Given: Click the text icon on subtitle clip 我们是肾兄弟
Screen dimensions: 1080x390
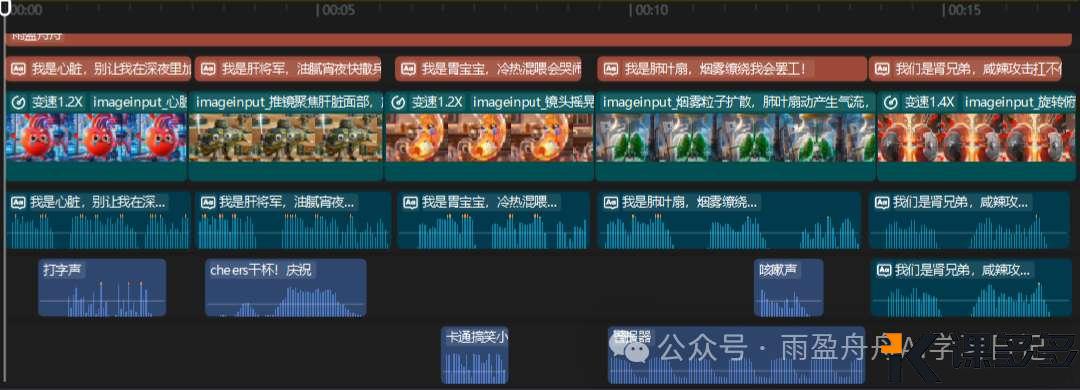Looking at the screenshot, I should tap(882, 69).
